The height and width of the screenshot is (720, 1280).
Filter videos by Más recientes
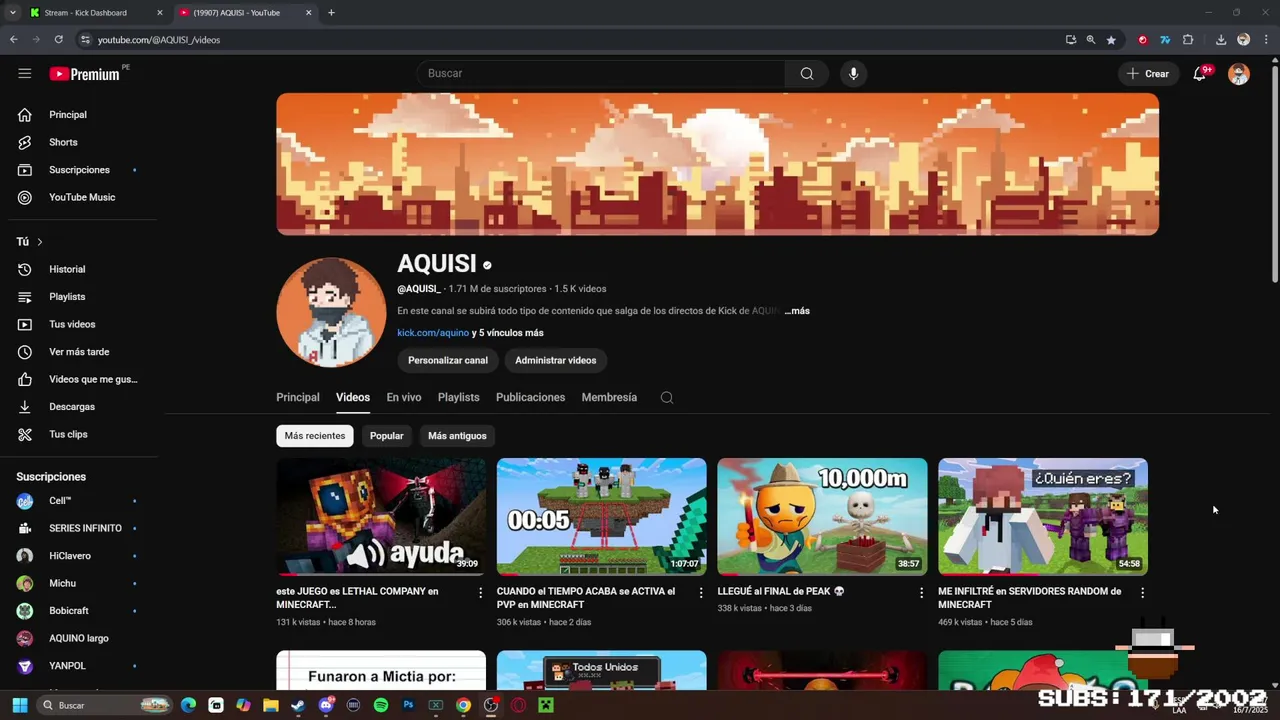click(315, 436)
